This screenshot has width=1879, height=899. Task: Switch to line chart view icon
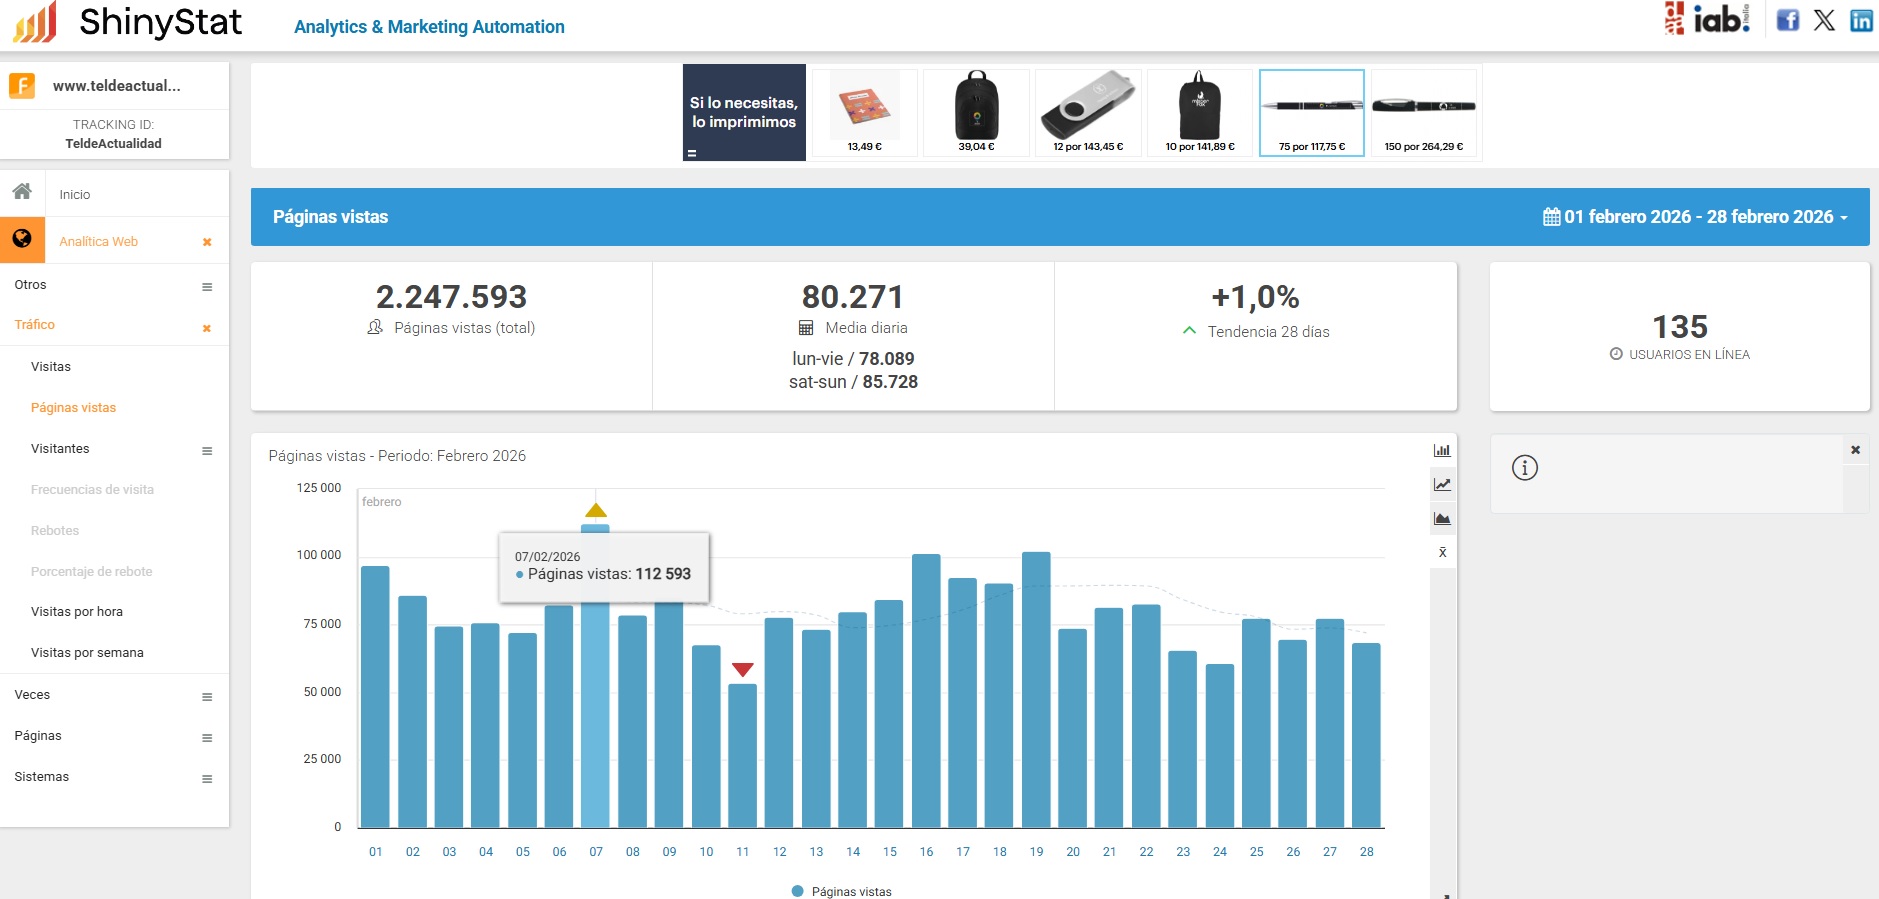pos(1442,485)
